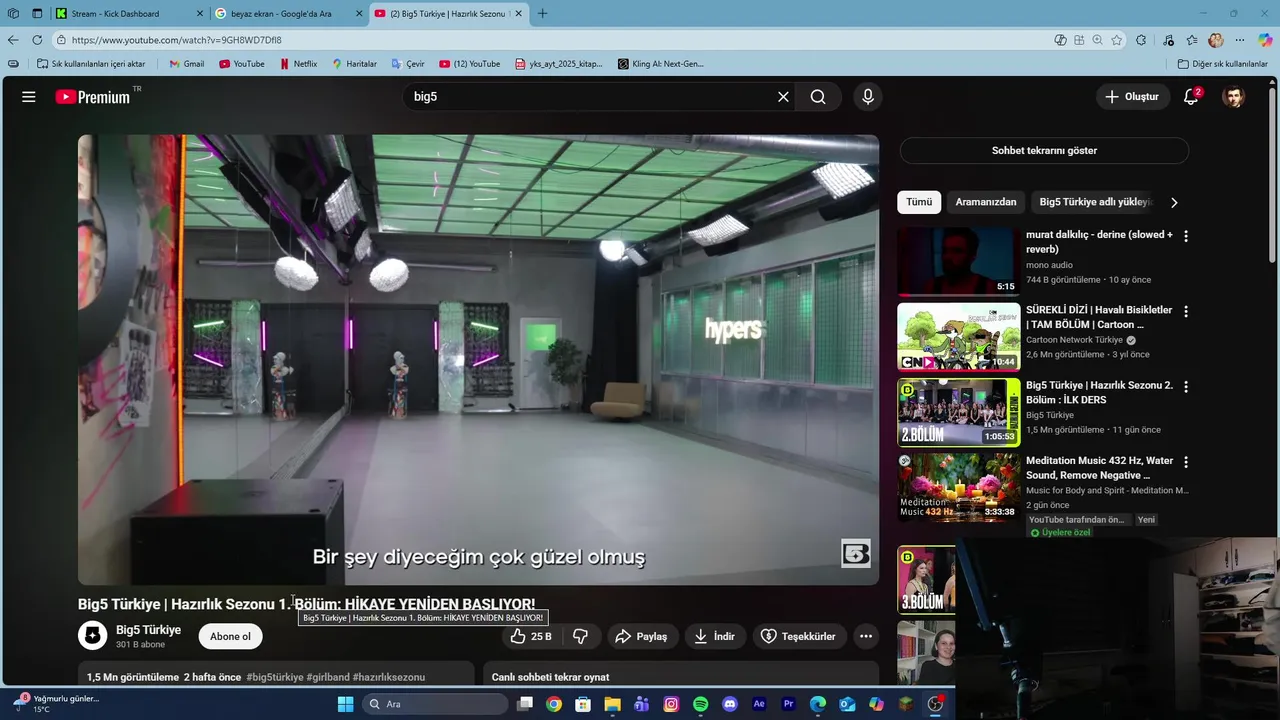1280x720 pixels.
Task: Select the Tümü filter chip
Action: click(x=919, y=202)
